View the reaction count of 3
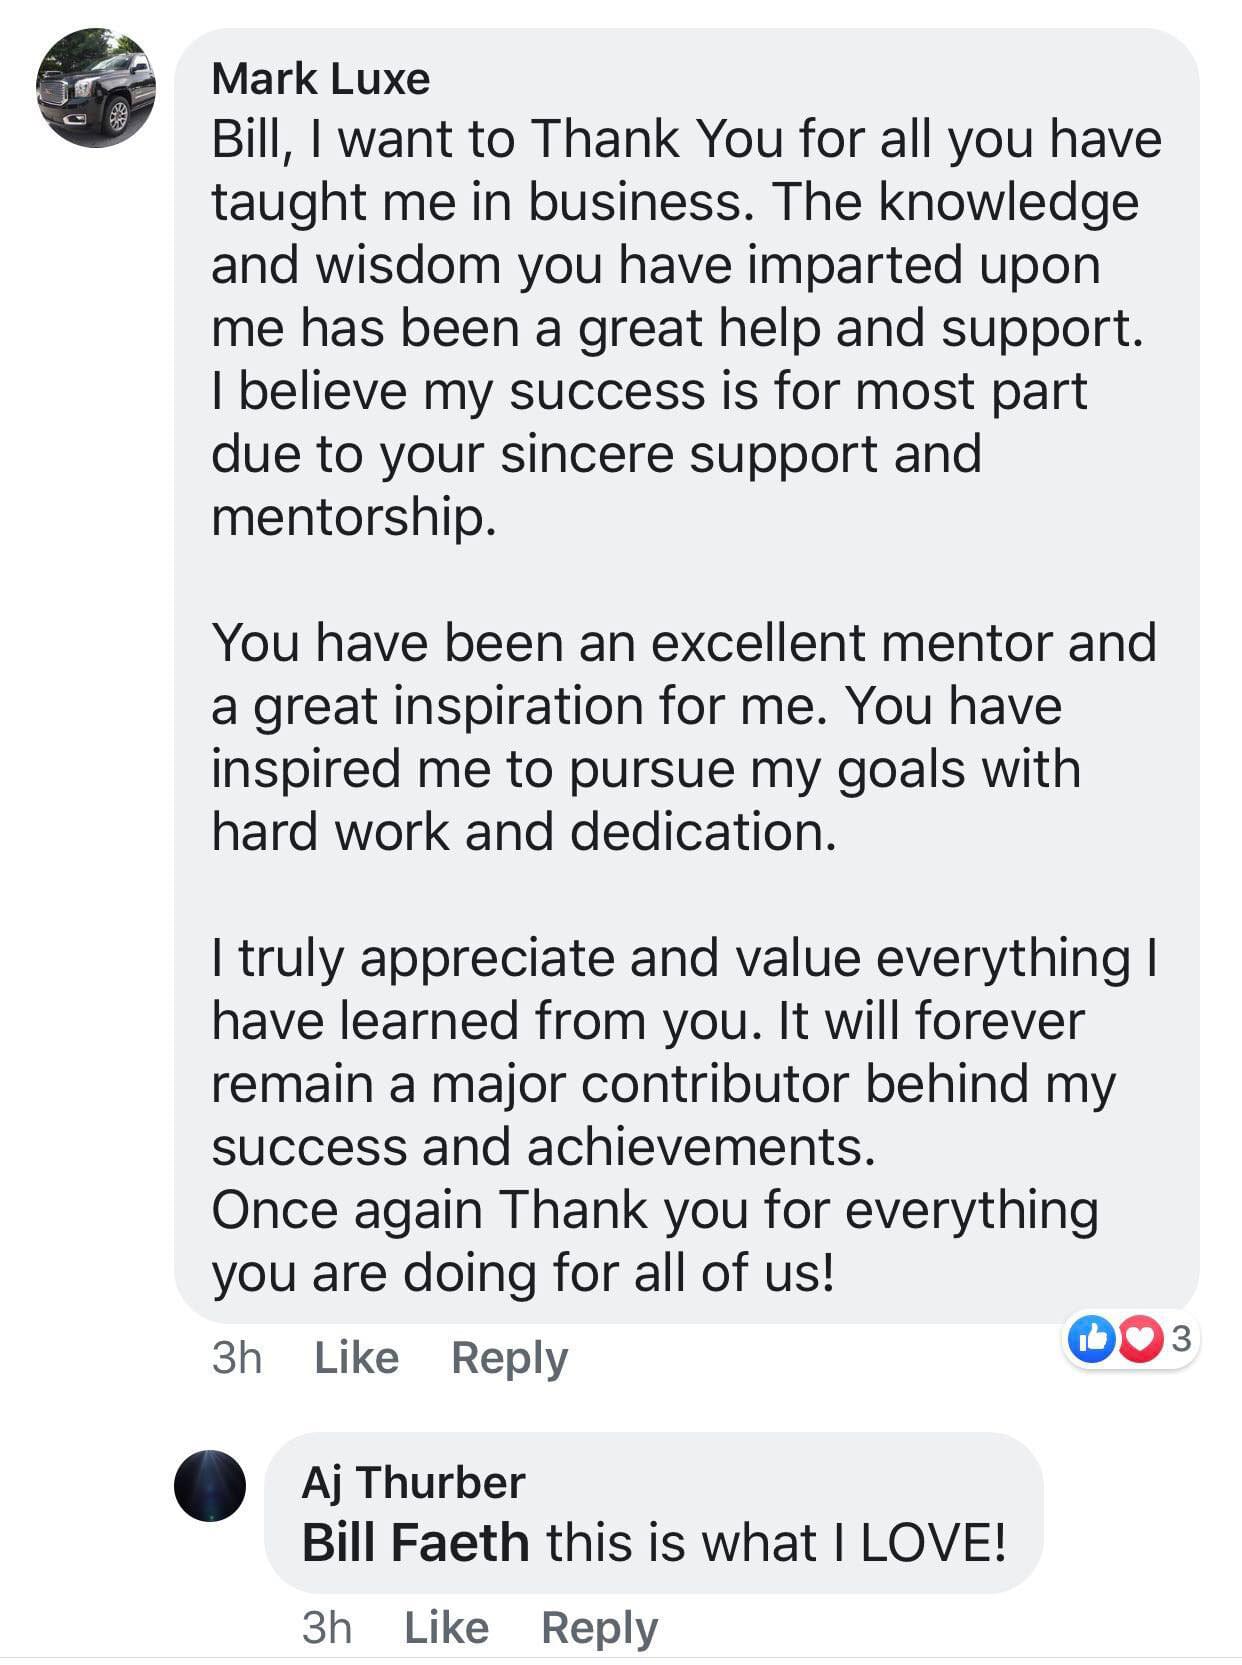This screenshot has width=1242, height=1665. [x=1181, y=1338]
